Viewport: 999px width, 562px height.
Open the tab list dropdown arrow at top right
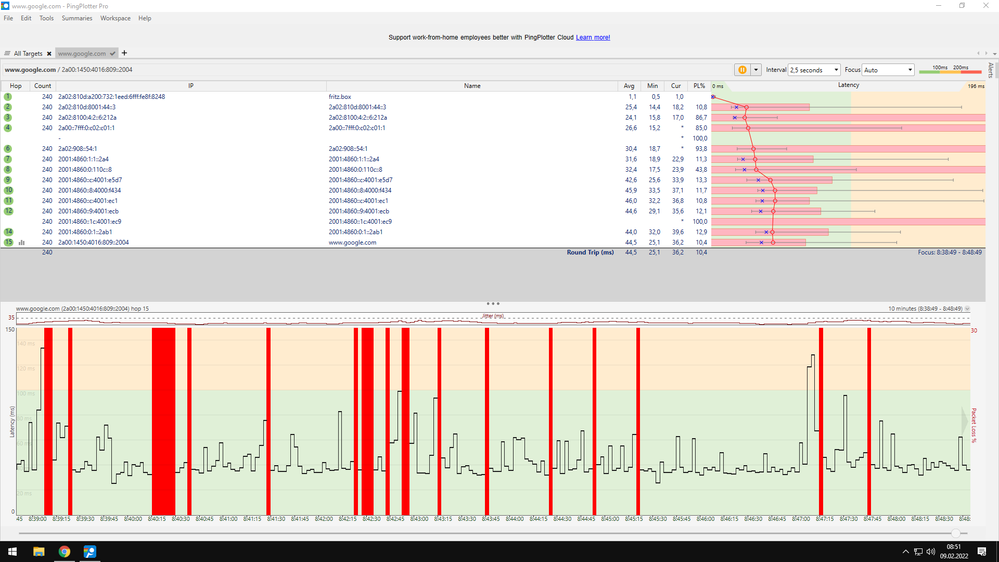(x=995, y=54)
